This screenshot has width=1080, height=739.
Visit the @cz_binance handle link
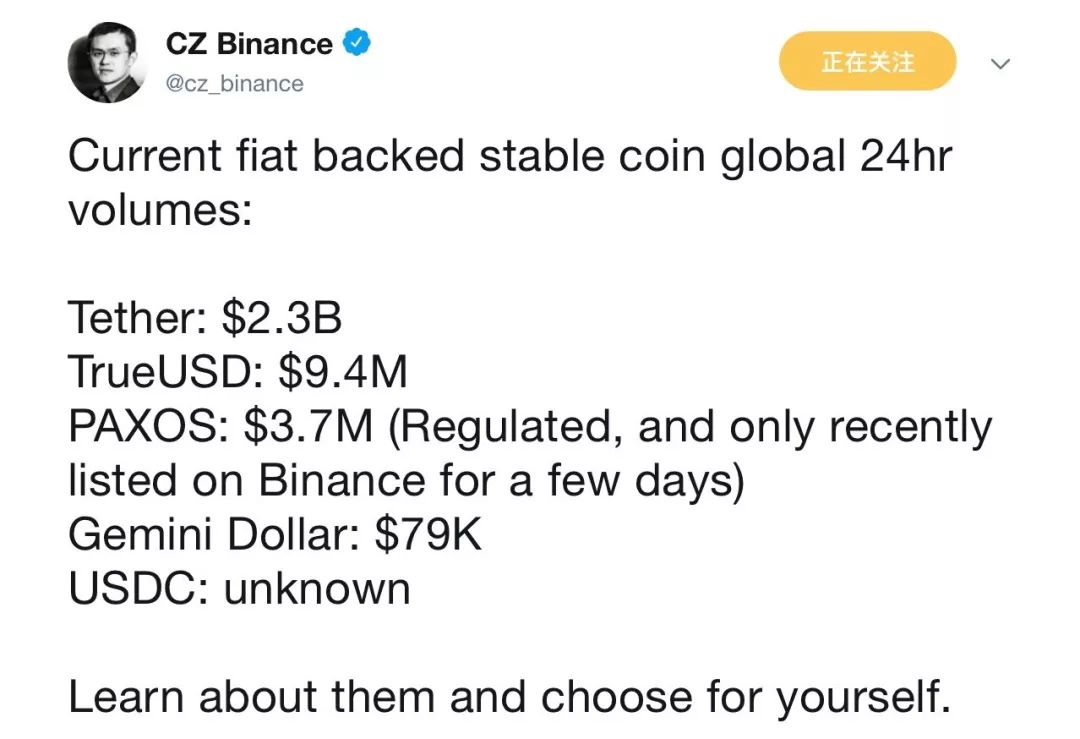click(x=234, y=83)
